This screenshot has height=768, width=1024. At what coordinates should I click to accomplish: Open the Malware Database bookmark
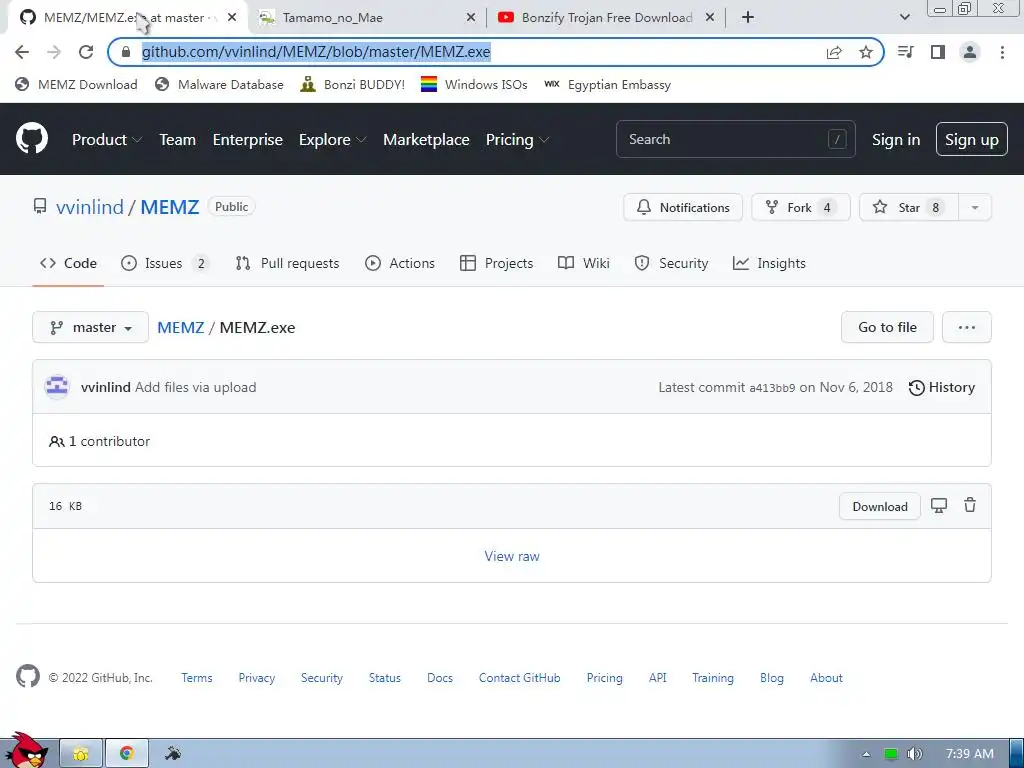point(219,84)
